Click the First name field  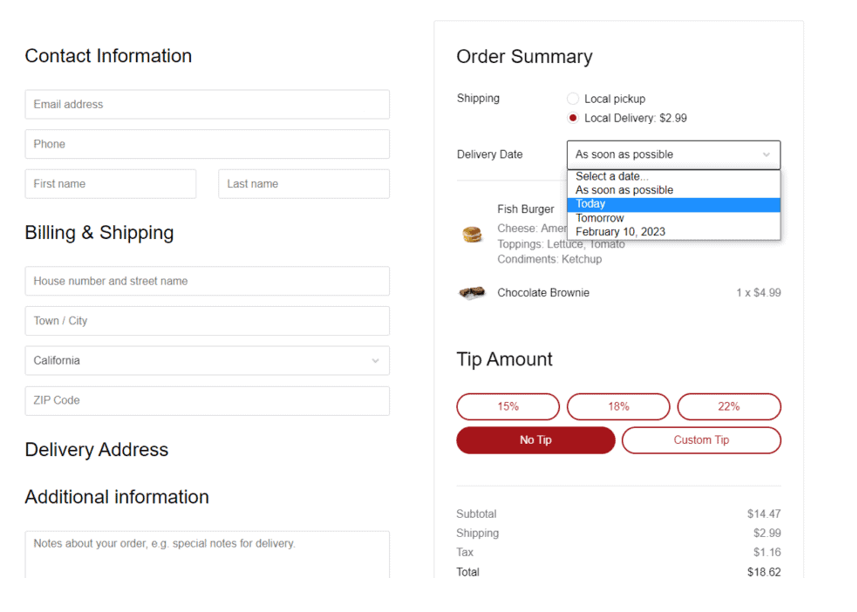[x=110, y=184]
